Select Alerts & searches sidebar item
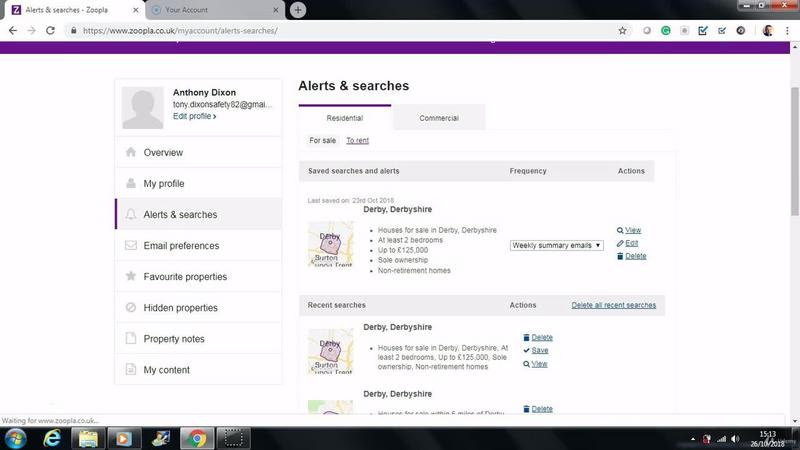 [198, 214]
